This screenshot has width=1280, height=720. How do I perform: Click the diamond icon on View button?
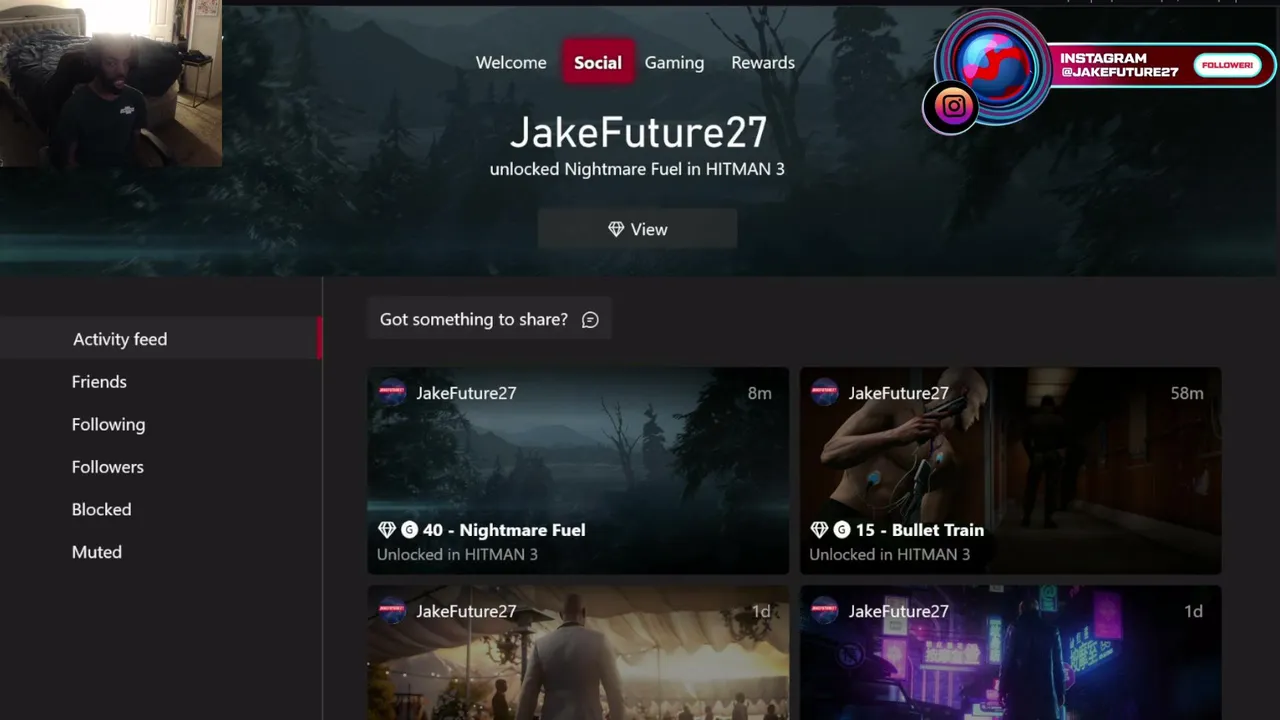(x=616, y=229)
